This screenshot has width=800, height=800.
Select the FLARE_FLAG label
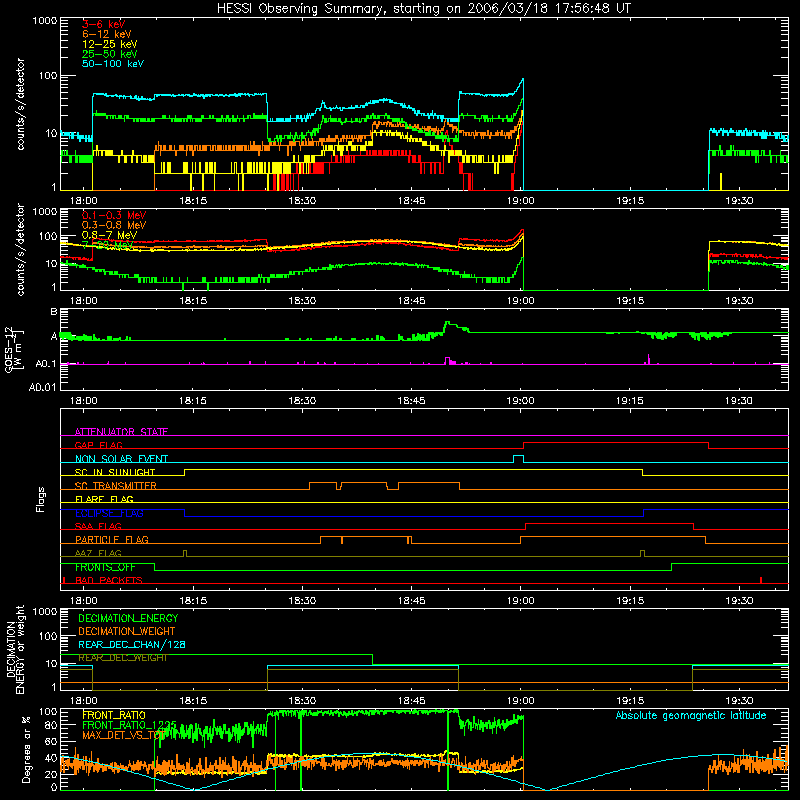coord(104,499)
